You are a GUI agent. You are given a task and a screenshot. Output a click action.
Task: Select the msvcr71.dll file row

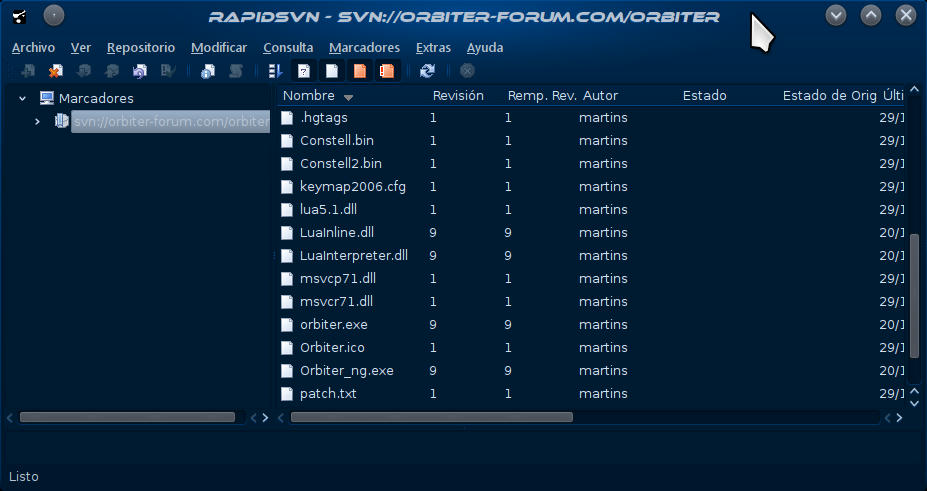591,301
